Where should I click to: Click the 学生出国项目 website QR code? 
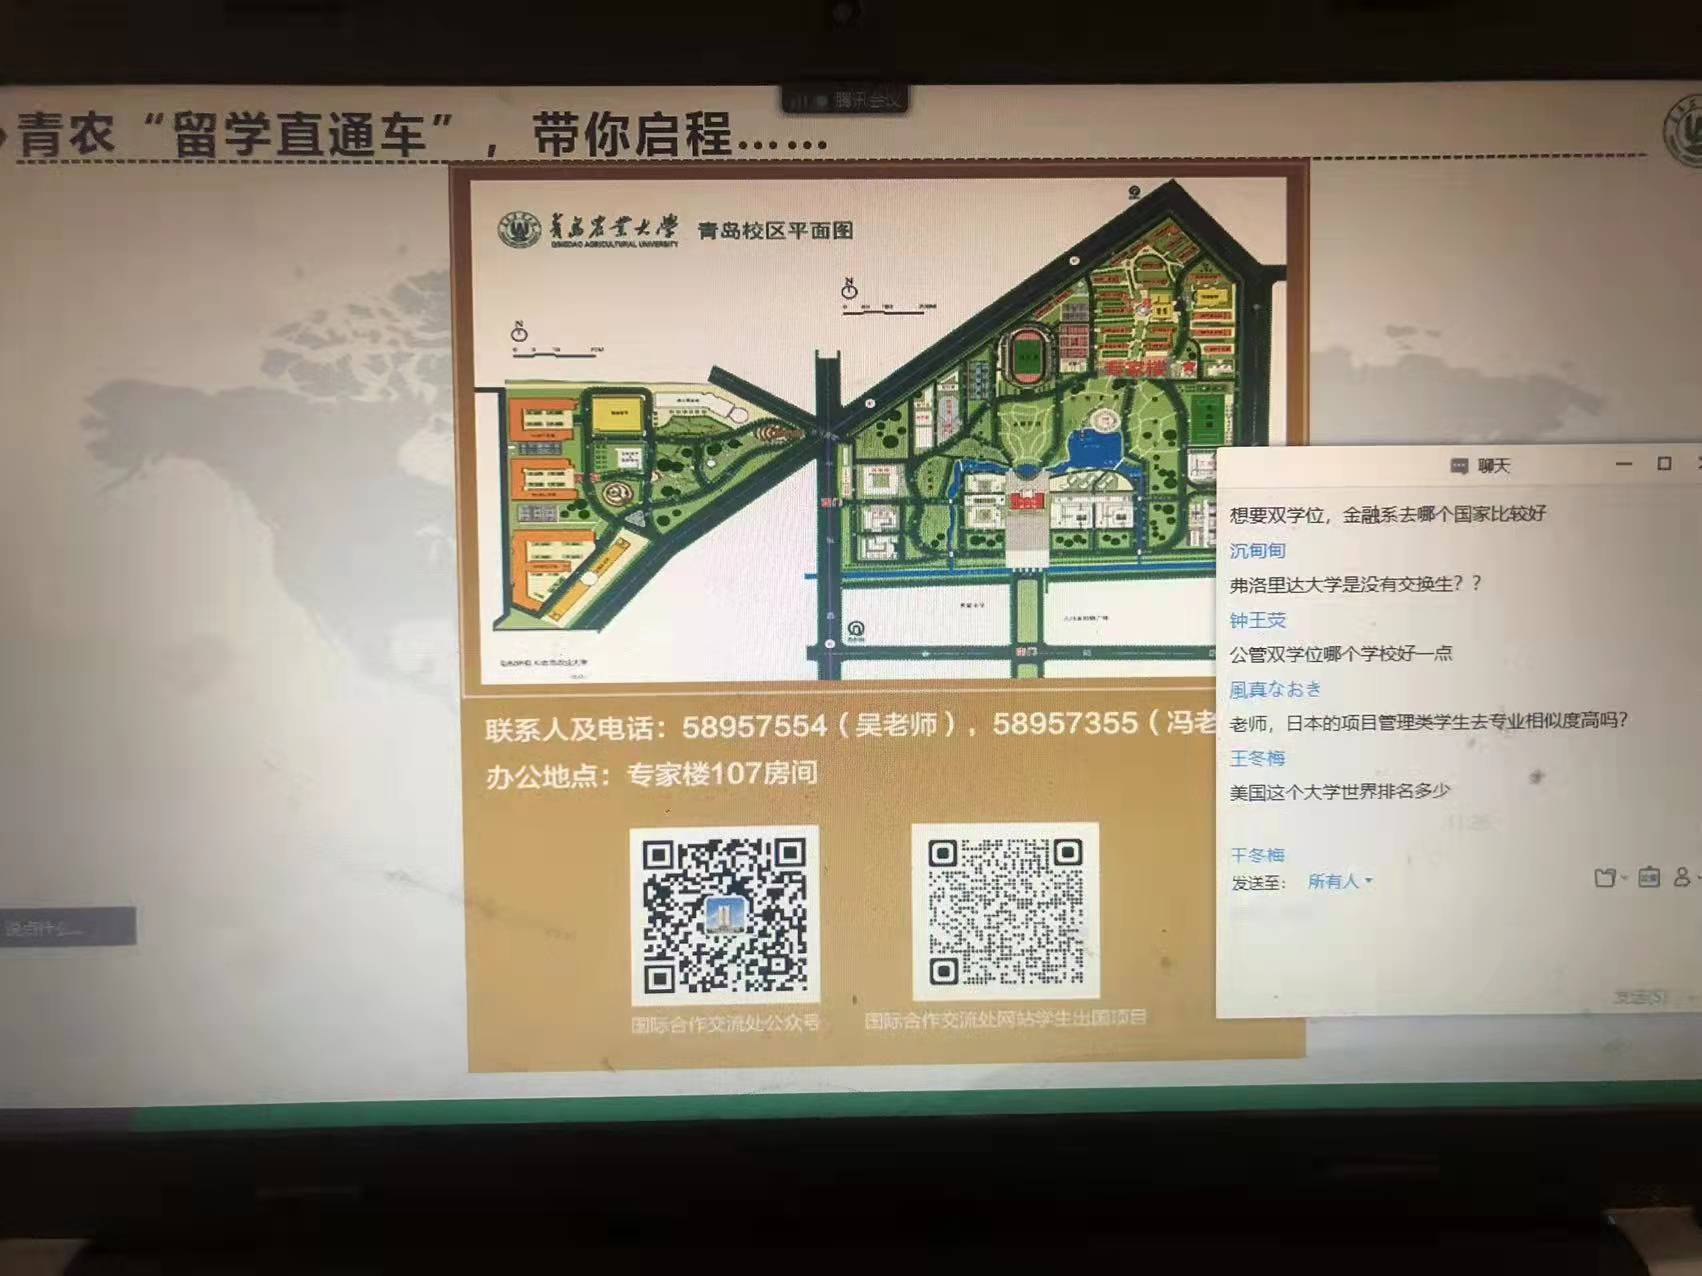point(1005,911)
